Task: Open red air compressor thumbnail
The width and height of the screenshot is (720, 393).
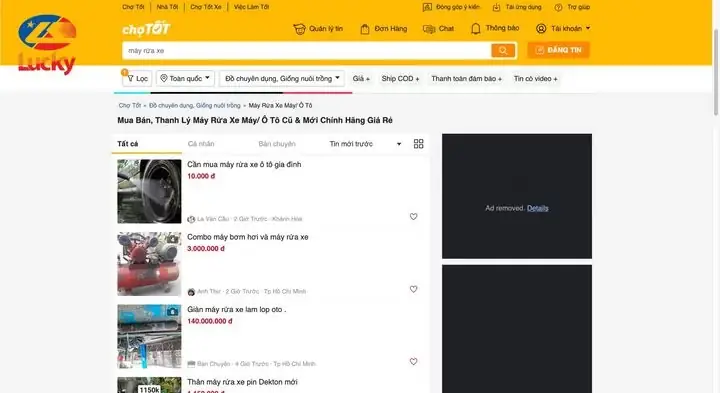Action: [x=149, y=264]
